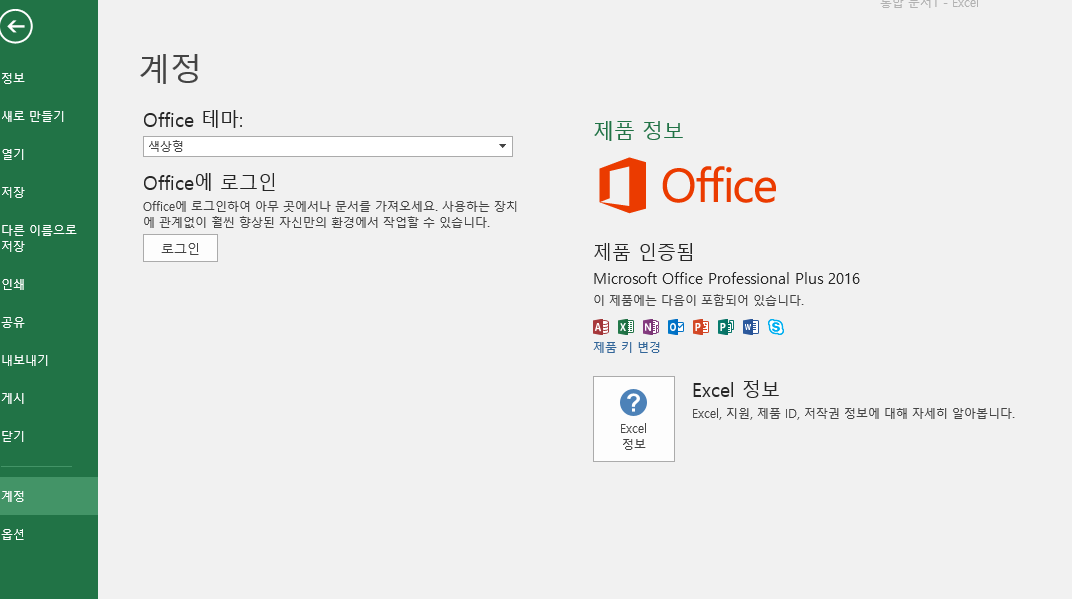
Task: Choose 열기 from the backstage menu
Action: (x=49, y=154)
